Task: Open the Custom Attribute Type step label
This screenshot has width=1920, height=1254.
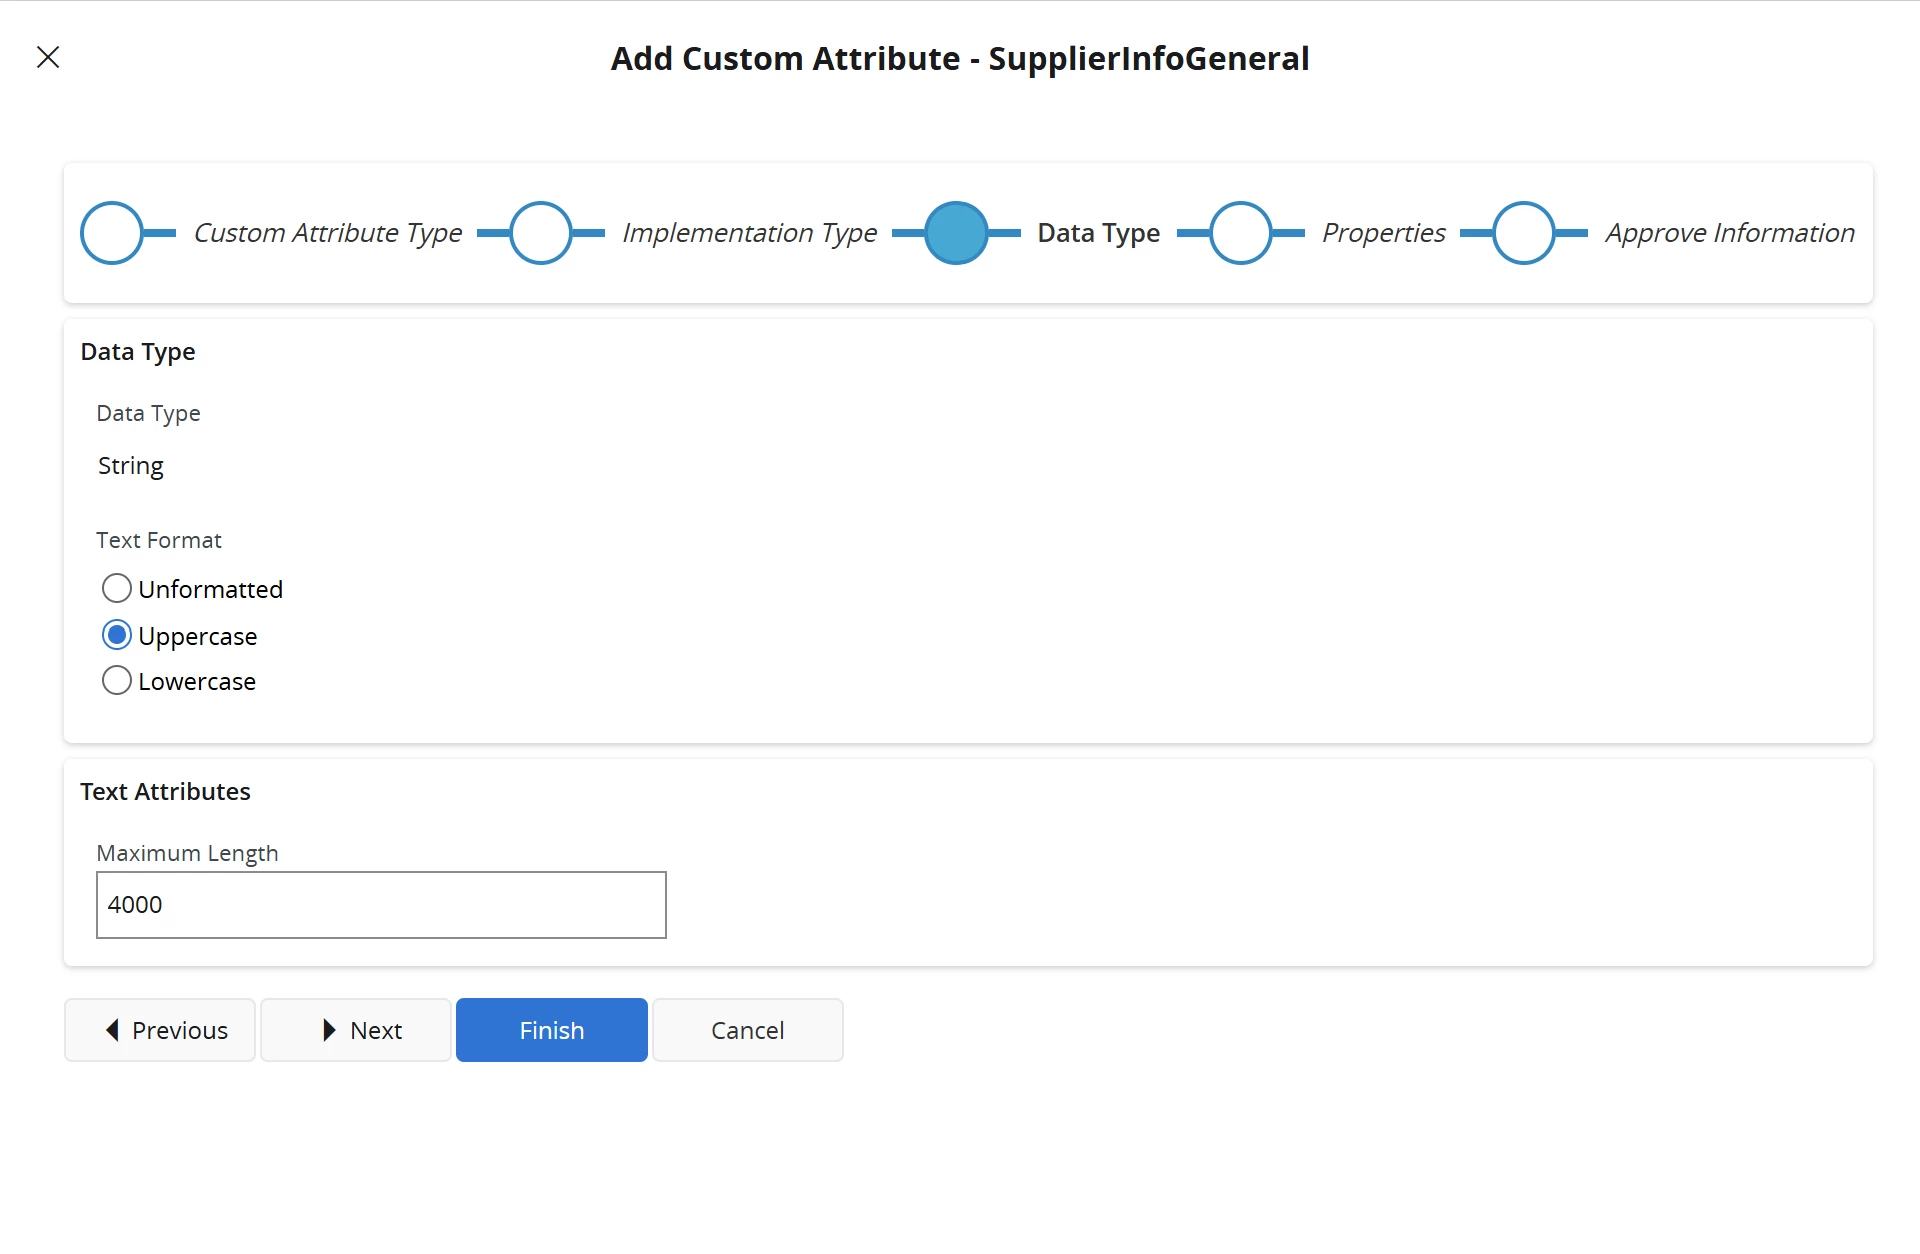Action: (x=327, y=233)
